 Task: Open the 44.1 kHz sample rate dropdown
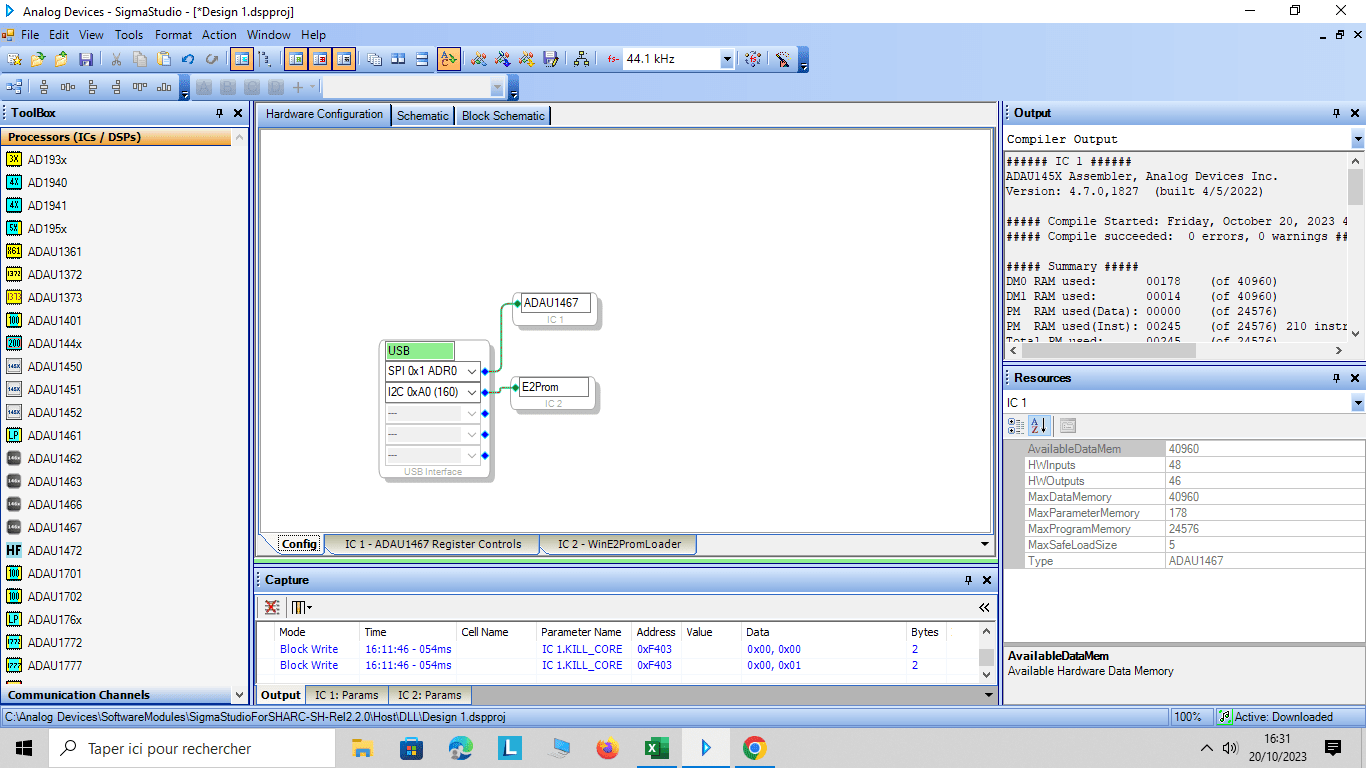(x=727, y=59)
